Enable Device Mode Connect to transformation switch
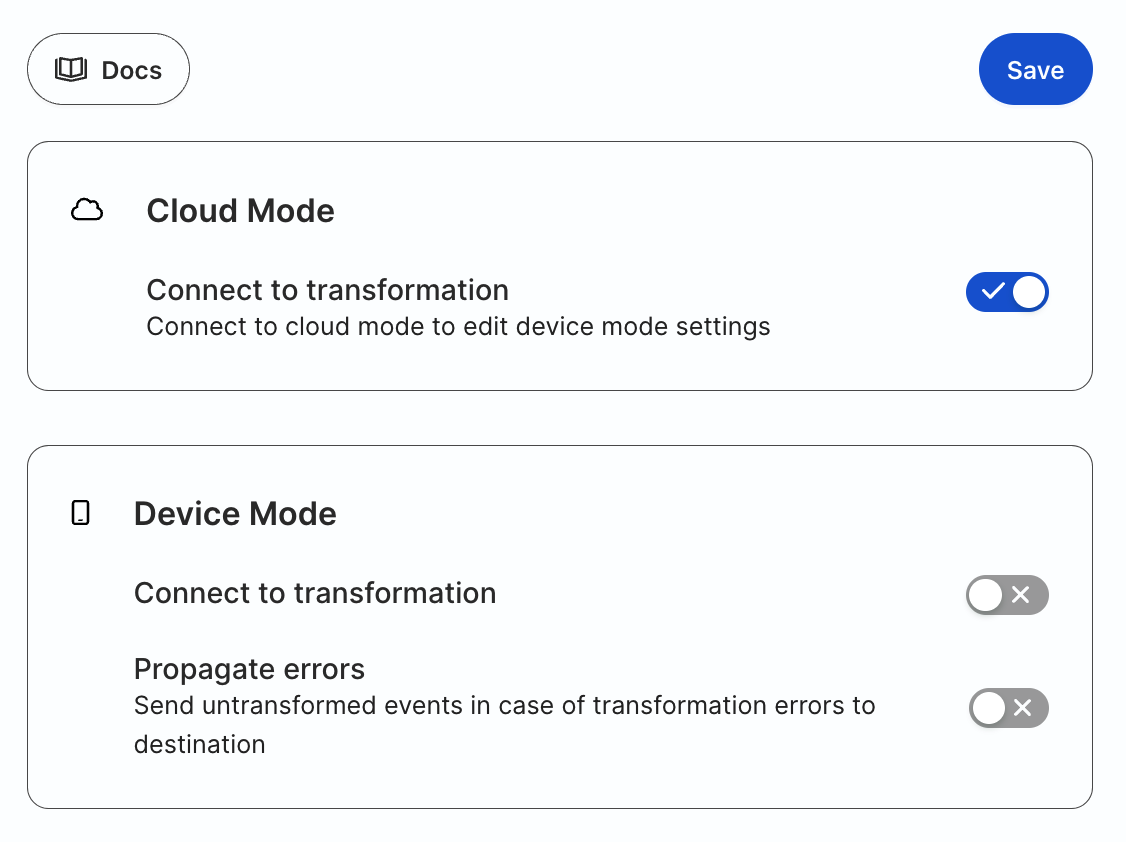 [x=1007, y=594]
